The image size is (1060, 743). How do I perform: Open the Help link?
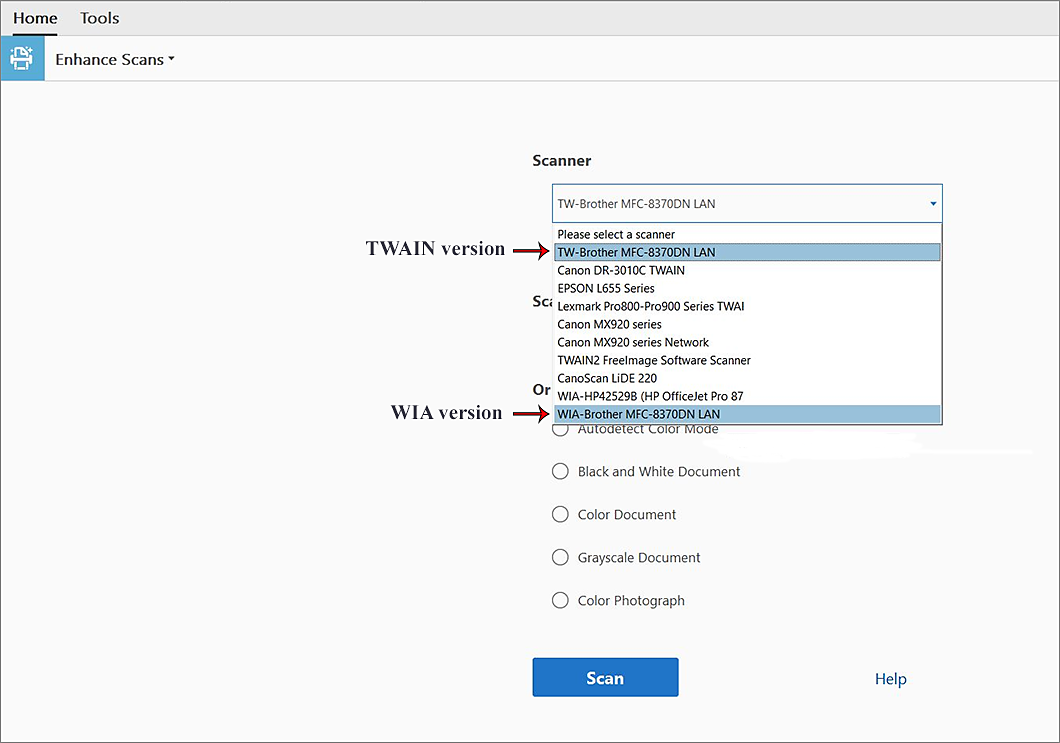point(890,678)
